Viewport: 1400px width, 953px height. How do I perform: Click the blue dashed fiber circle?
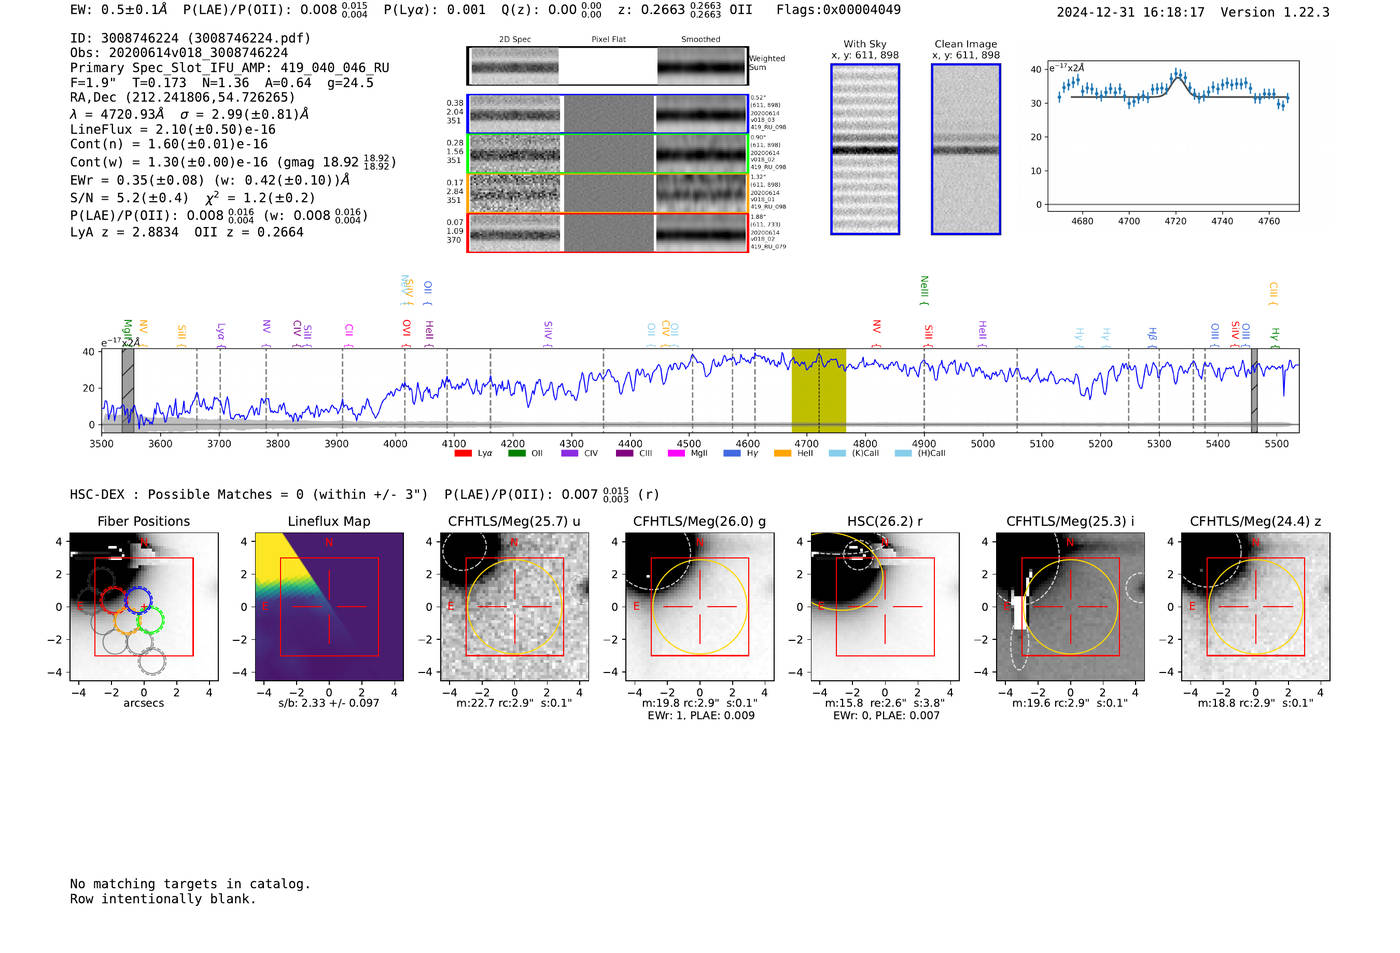point(138,601)
